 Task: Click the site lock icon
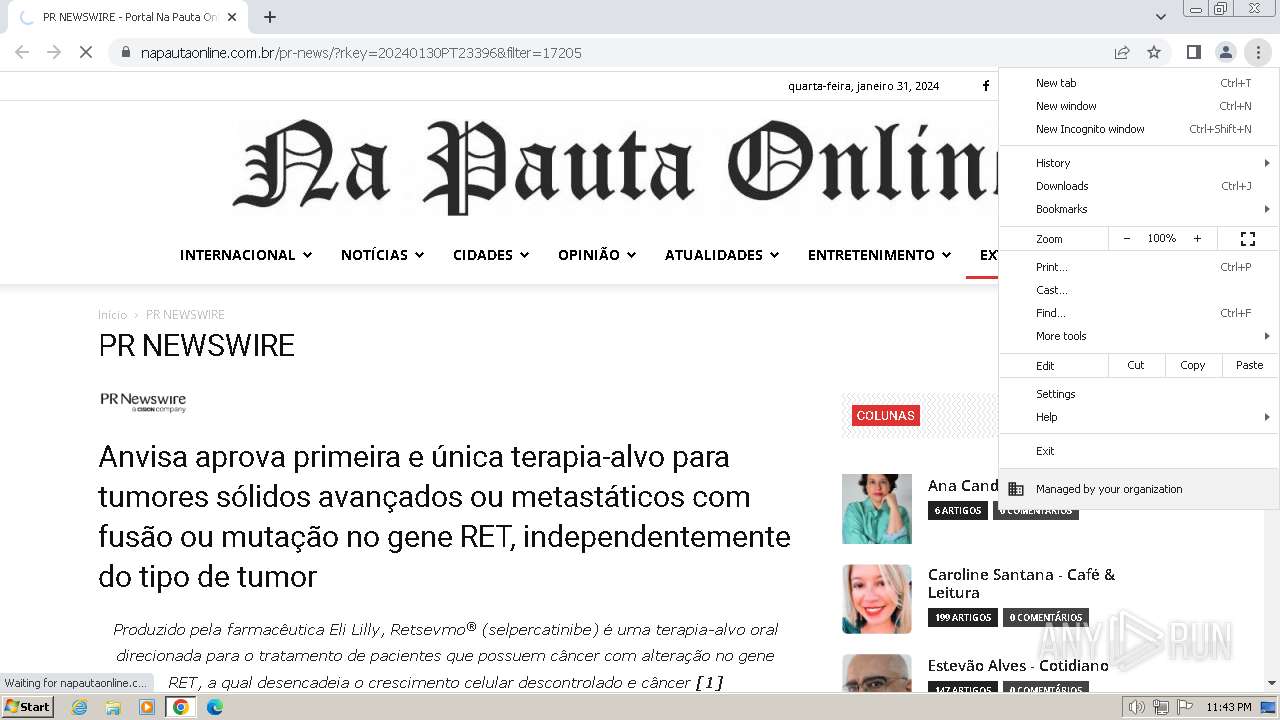126,52
